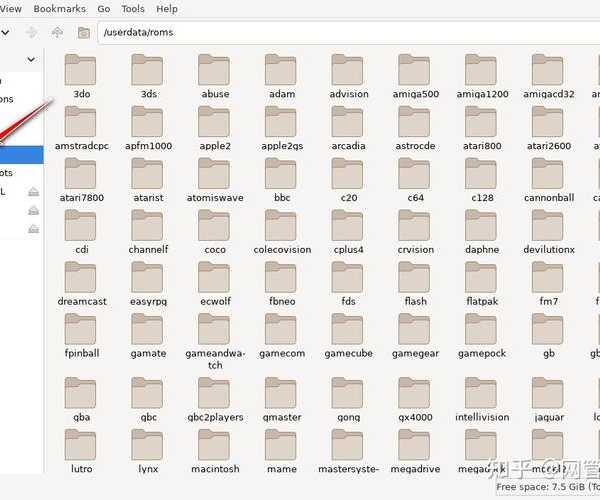The height and width of the screenshot is (500, 600).
Task: Select the 3ds folder
Action: pos(148,77)
